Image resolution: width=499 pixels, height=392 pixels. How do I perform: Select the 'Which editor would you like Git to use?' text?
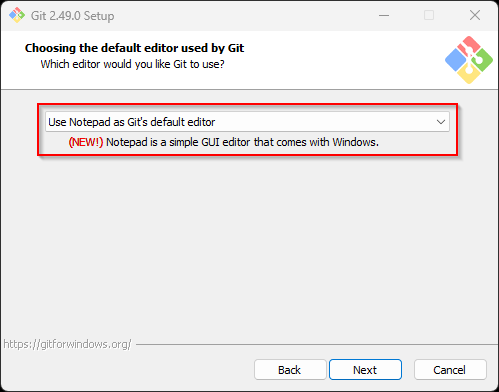[x=132, y=64]
